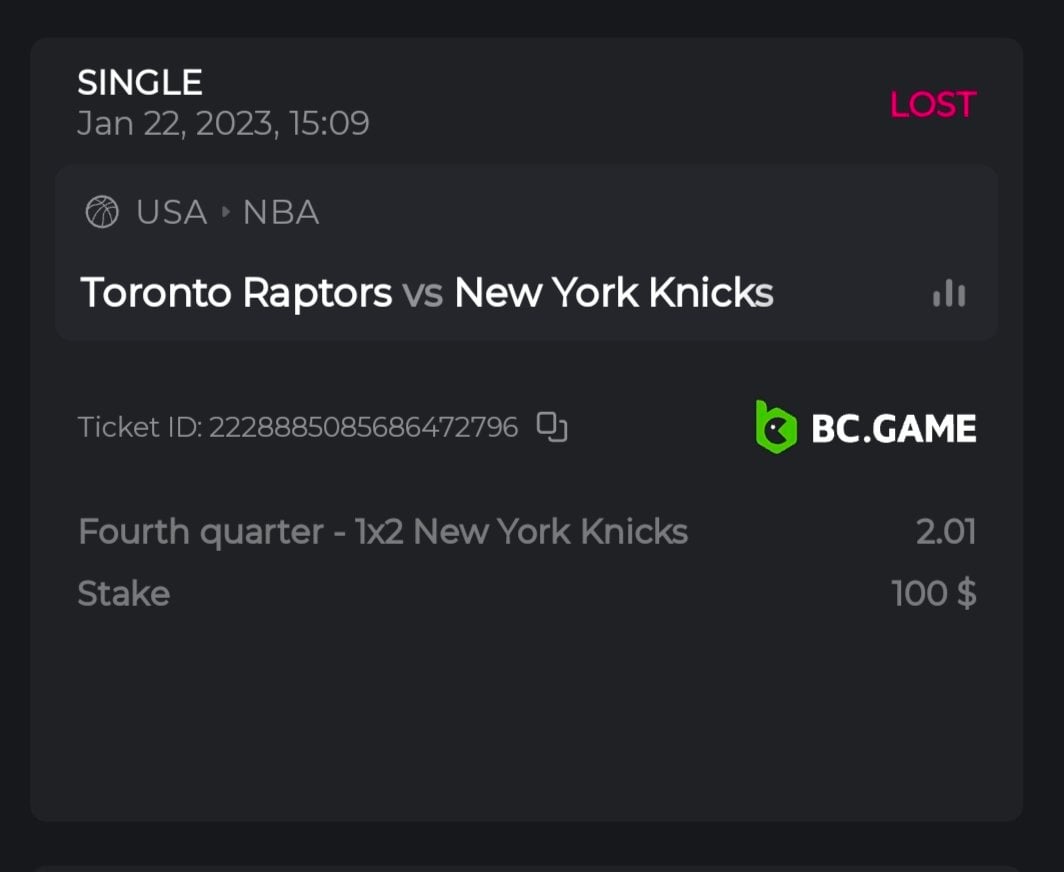Click the arrow between USA and NBA
Image resolution: width=1064 pixels, height=872 pixels.
click(x=225, y=213)
